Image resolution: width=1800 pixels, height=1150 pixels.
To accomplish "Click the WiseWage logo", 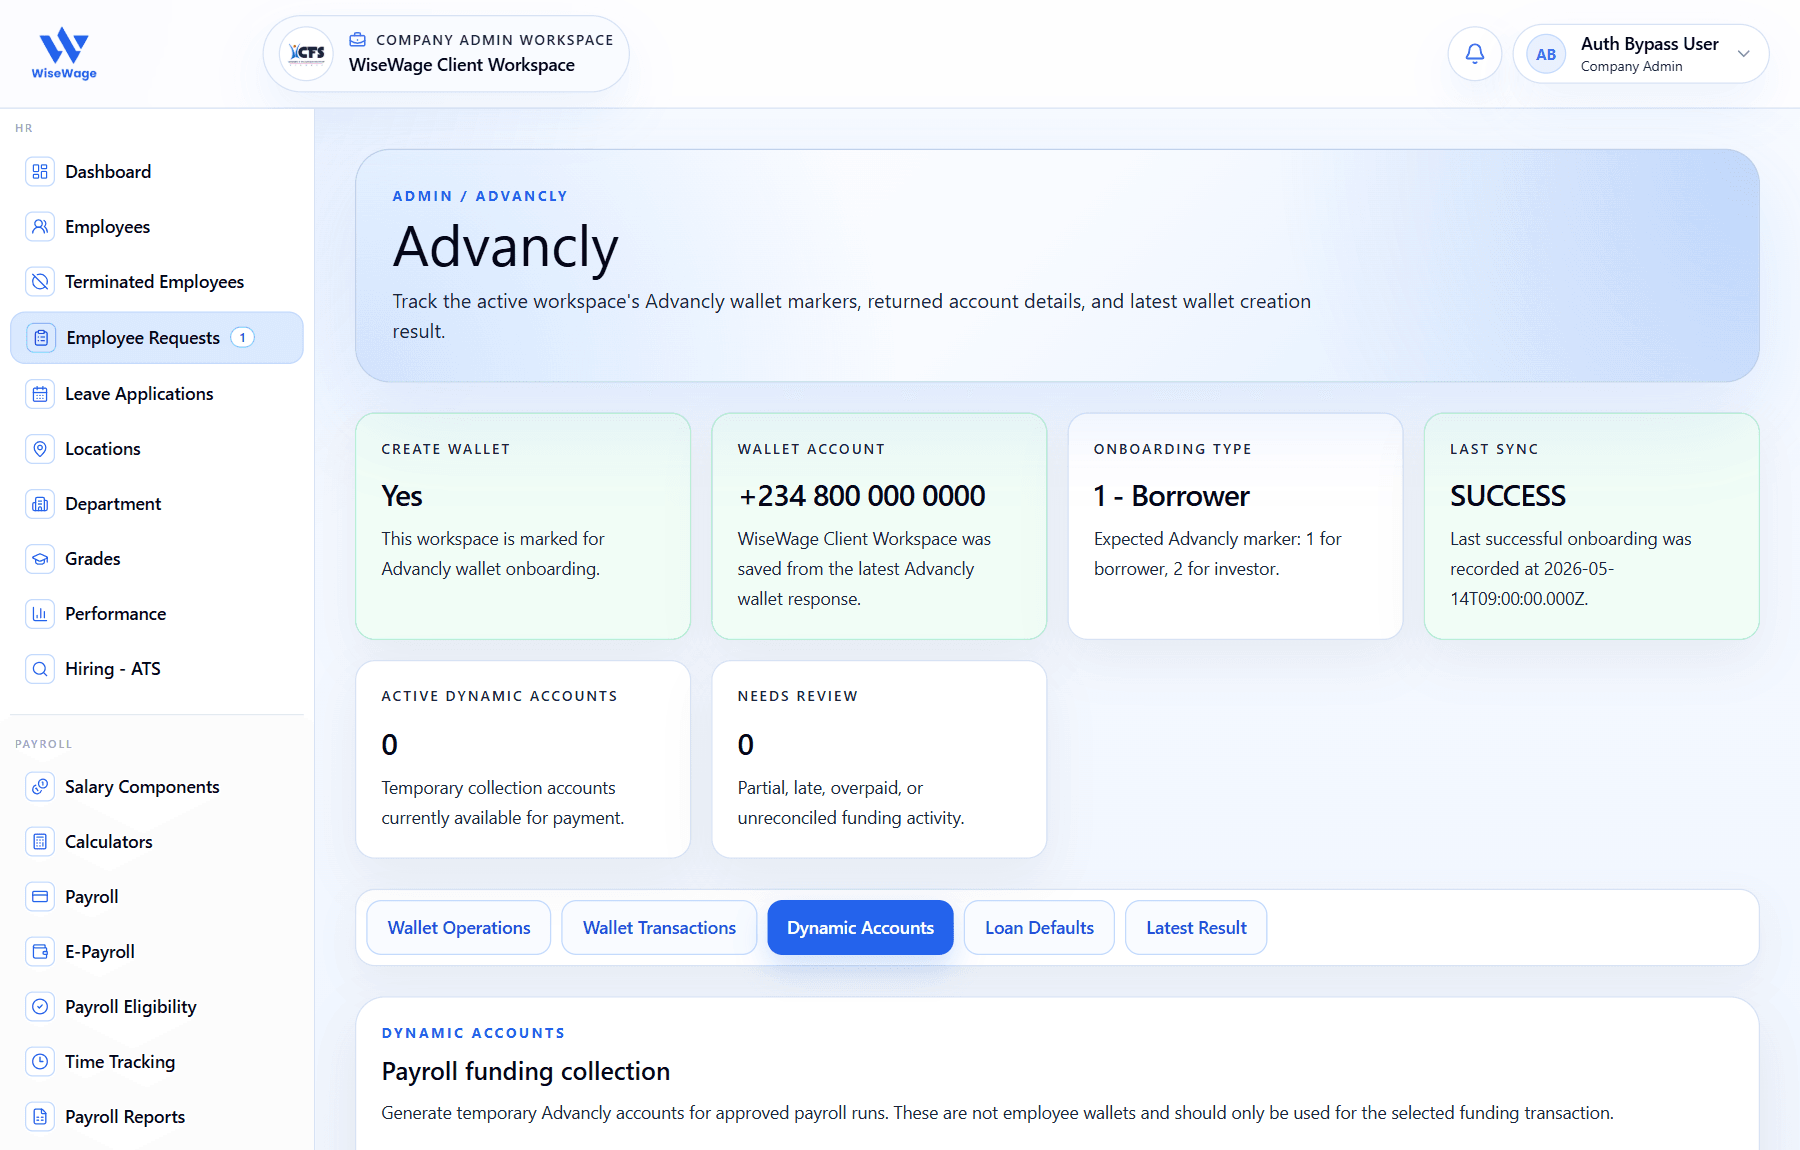I will [64, 54].
